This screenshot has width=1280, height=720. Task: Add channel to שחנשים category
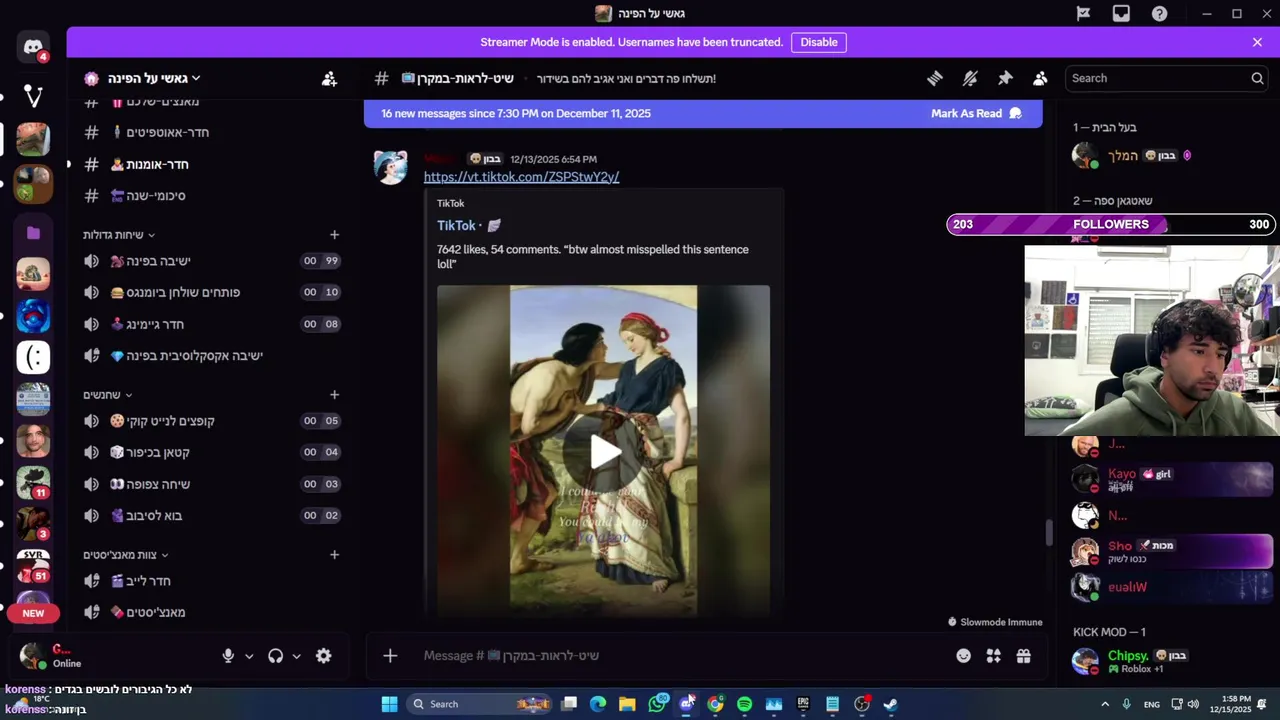pos(334,395)
